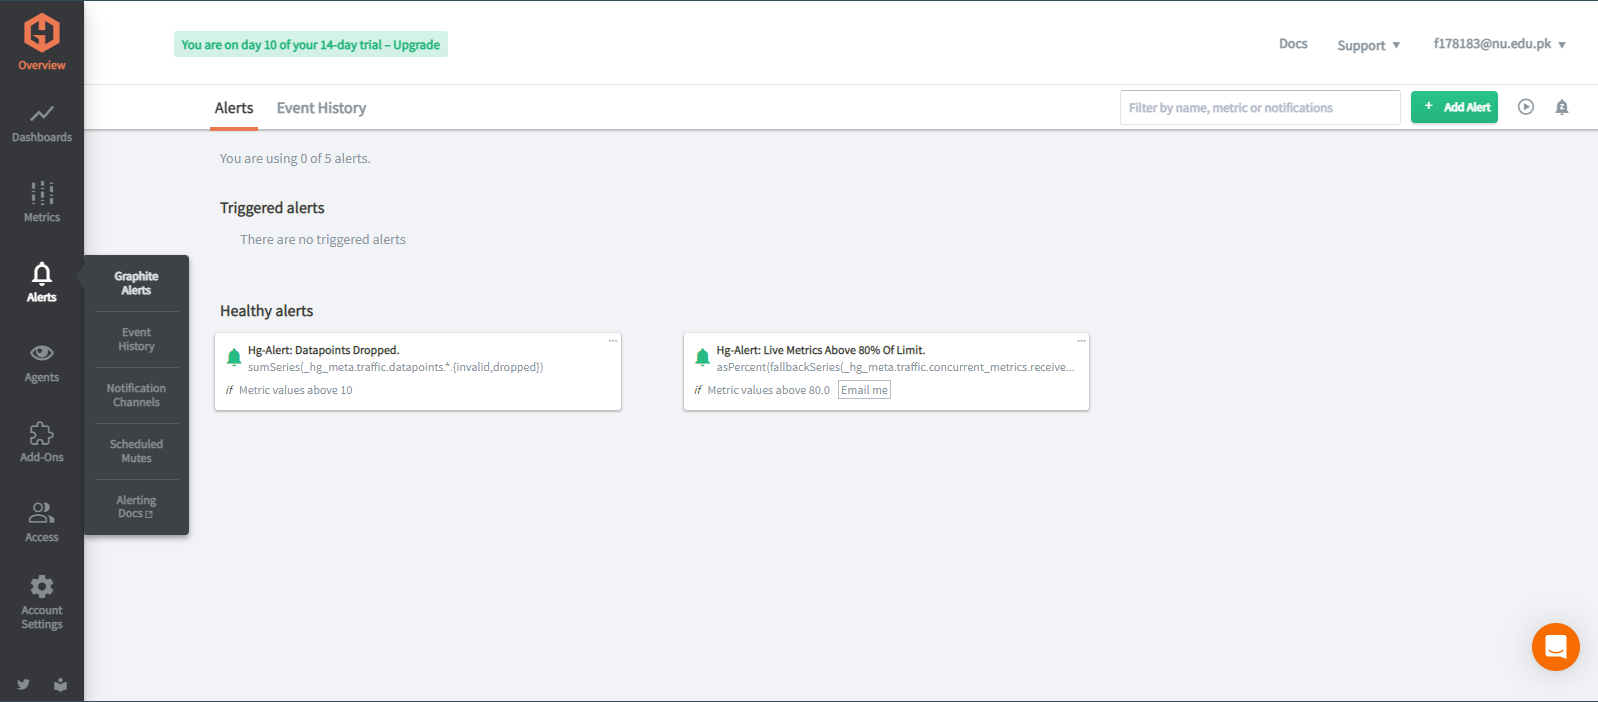
Task: Click the Twitter icon in sidebar footer
Action: [23, 684]
